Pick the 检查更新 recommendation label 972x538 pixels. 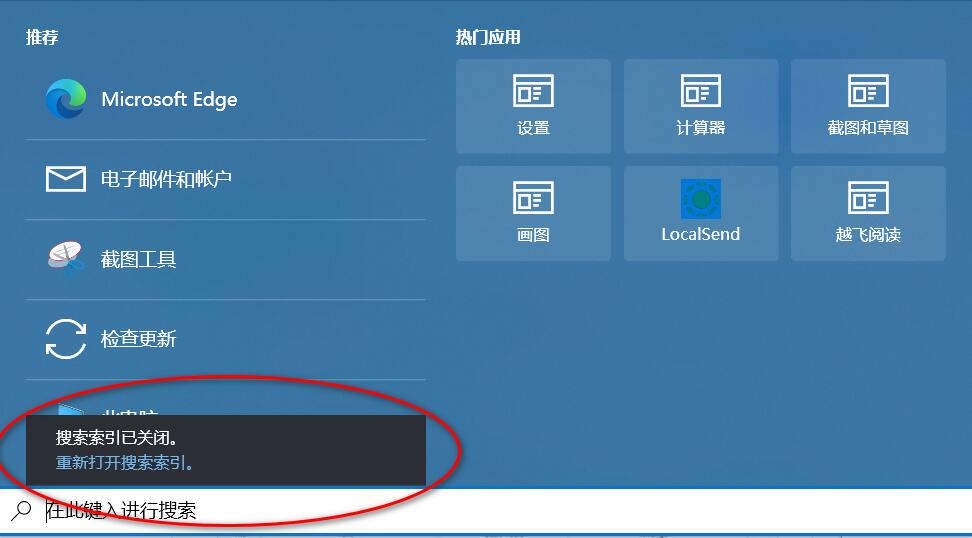click(138, 339)
